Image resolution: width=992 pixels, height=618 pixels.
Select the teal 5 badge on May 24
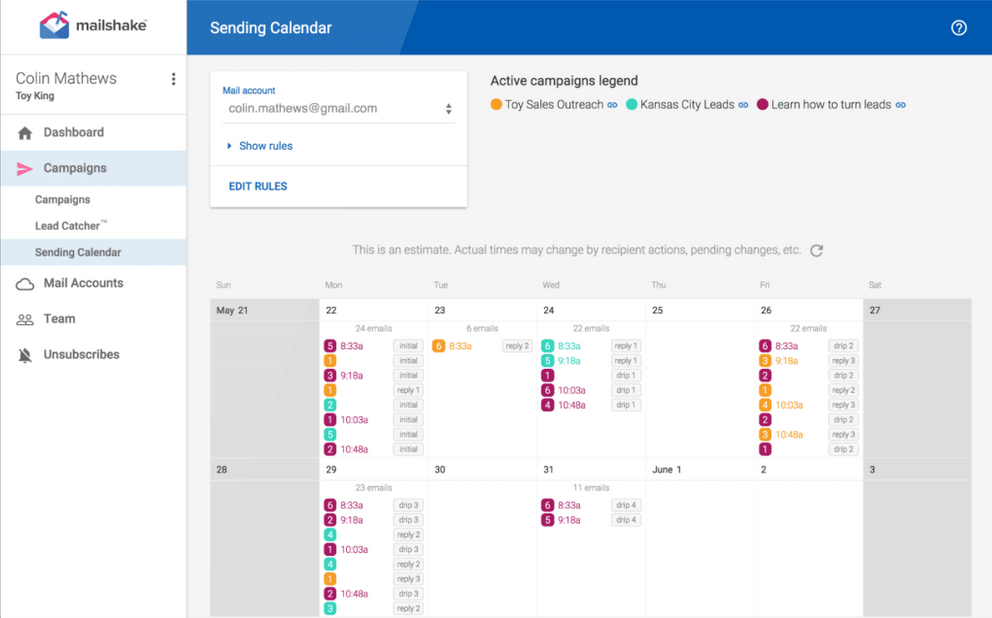pos(547,361)
